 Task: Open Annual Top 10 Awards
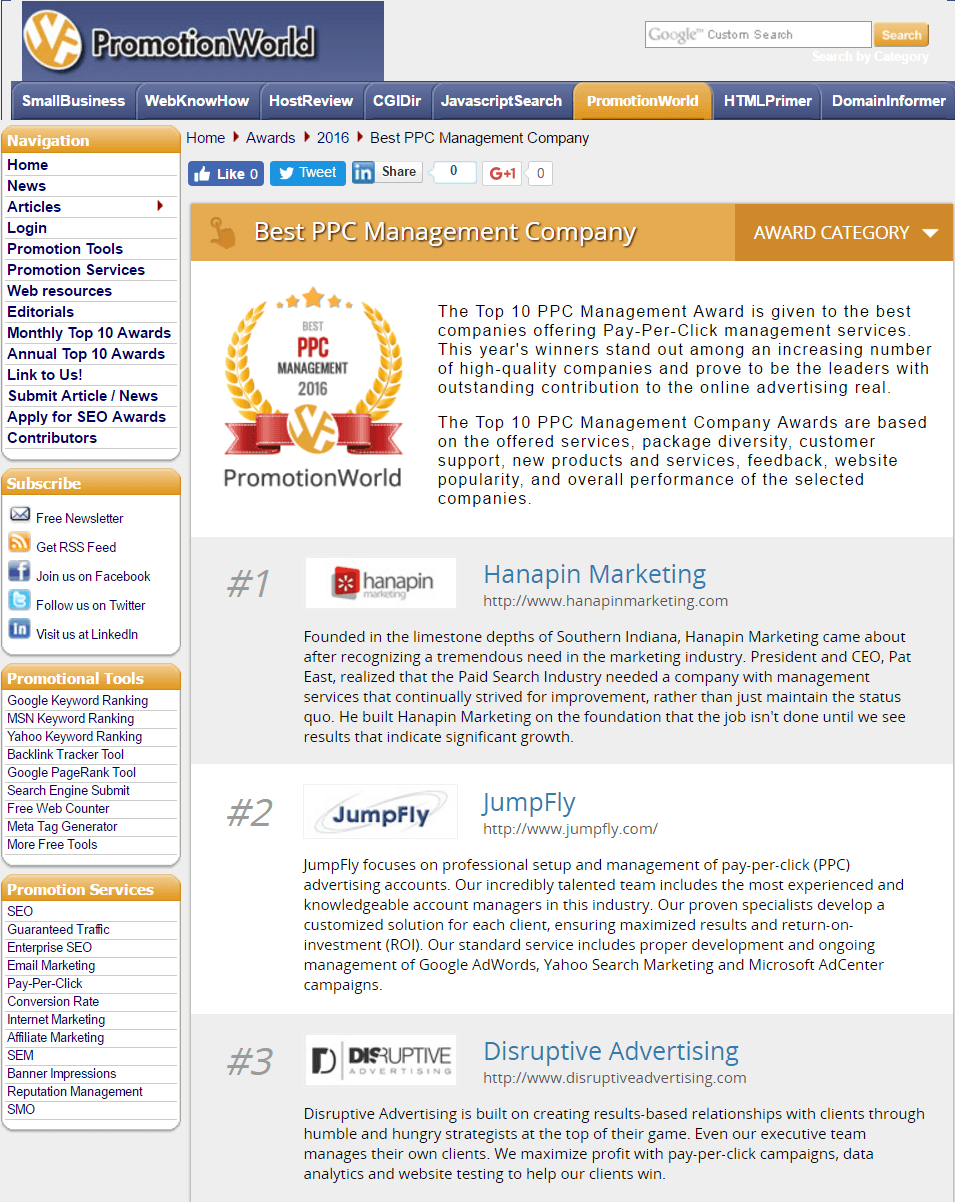point(86,354)
